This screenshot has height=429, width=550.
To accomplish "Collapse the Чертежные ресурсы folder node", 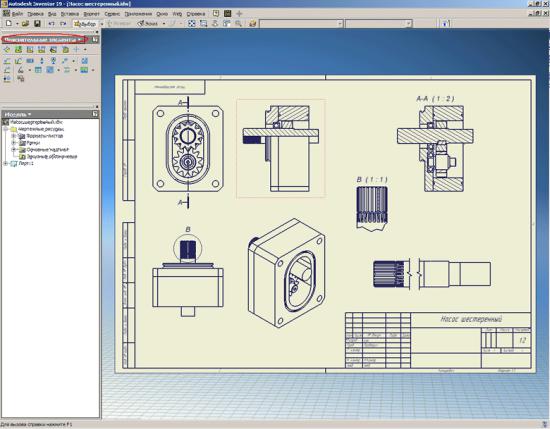I will coord(6,129).
